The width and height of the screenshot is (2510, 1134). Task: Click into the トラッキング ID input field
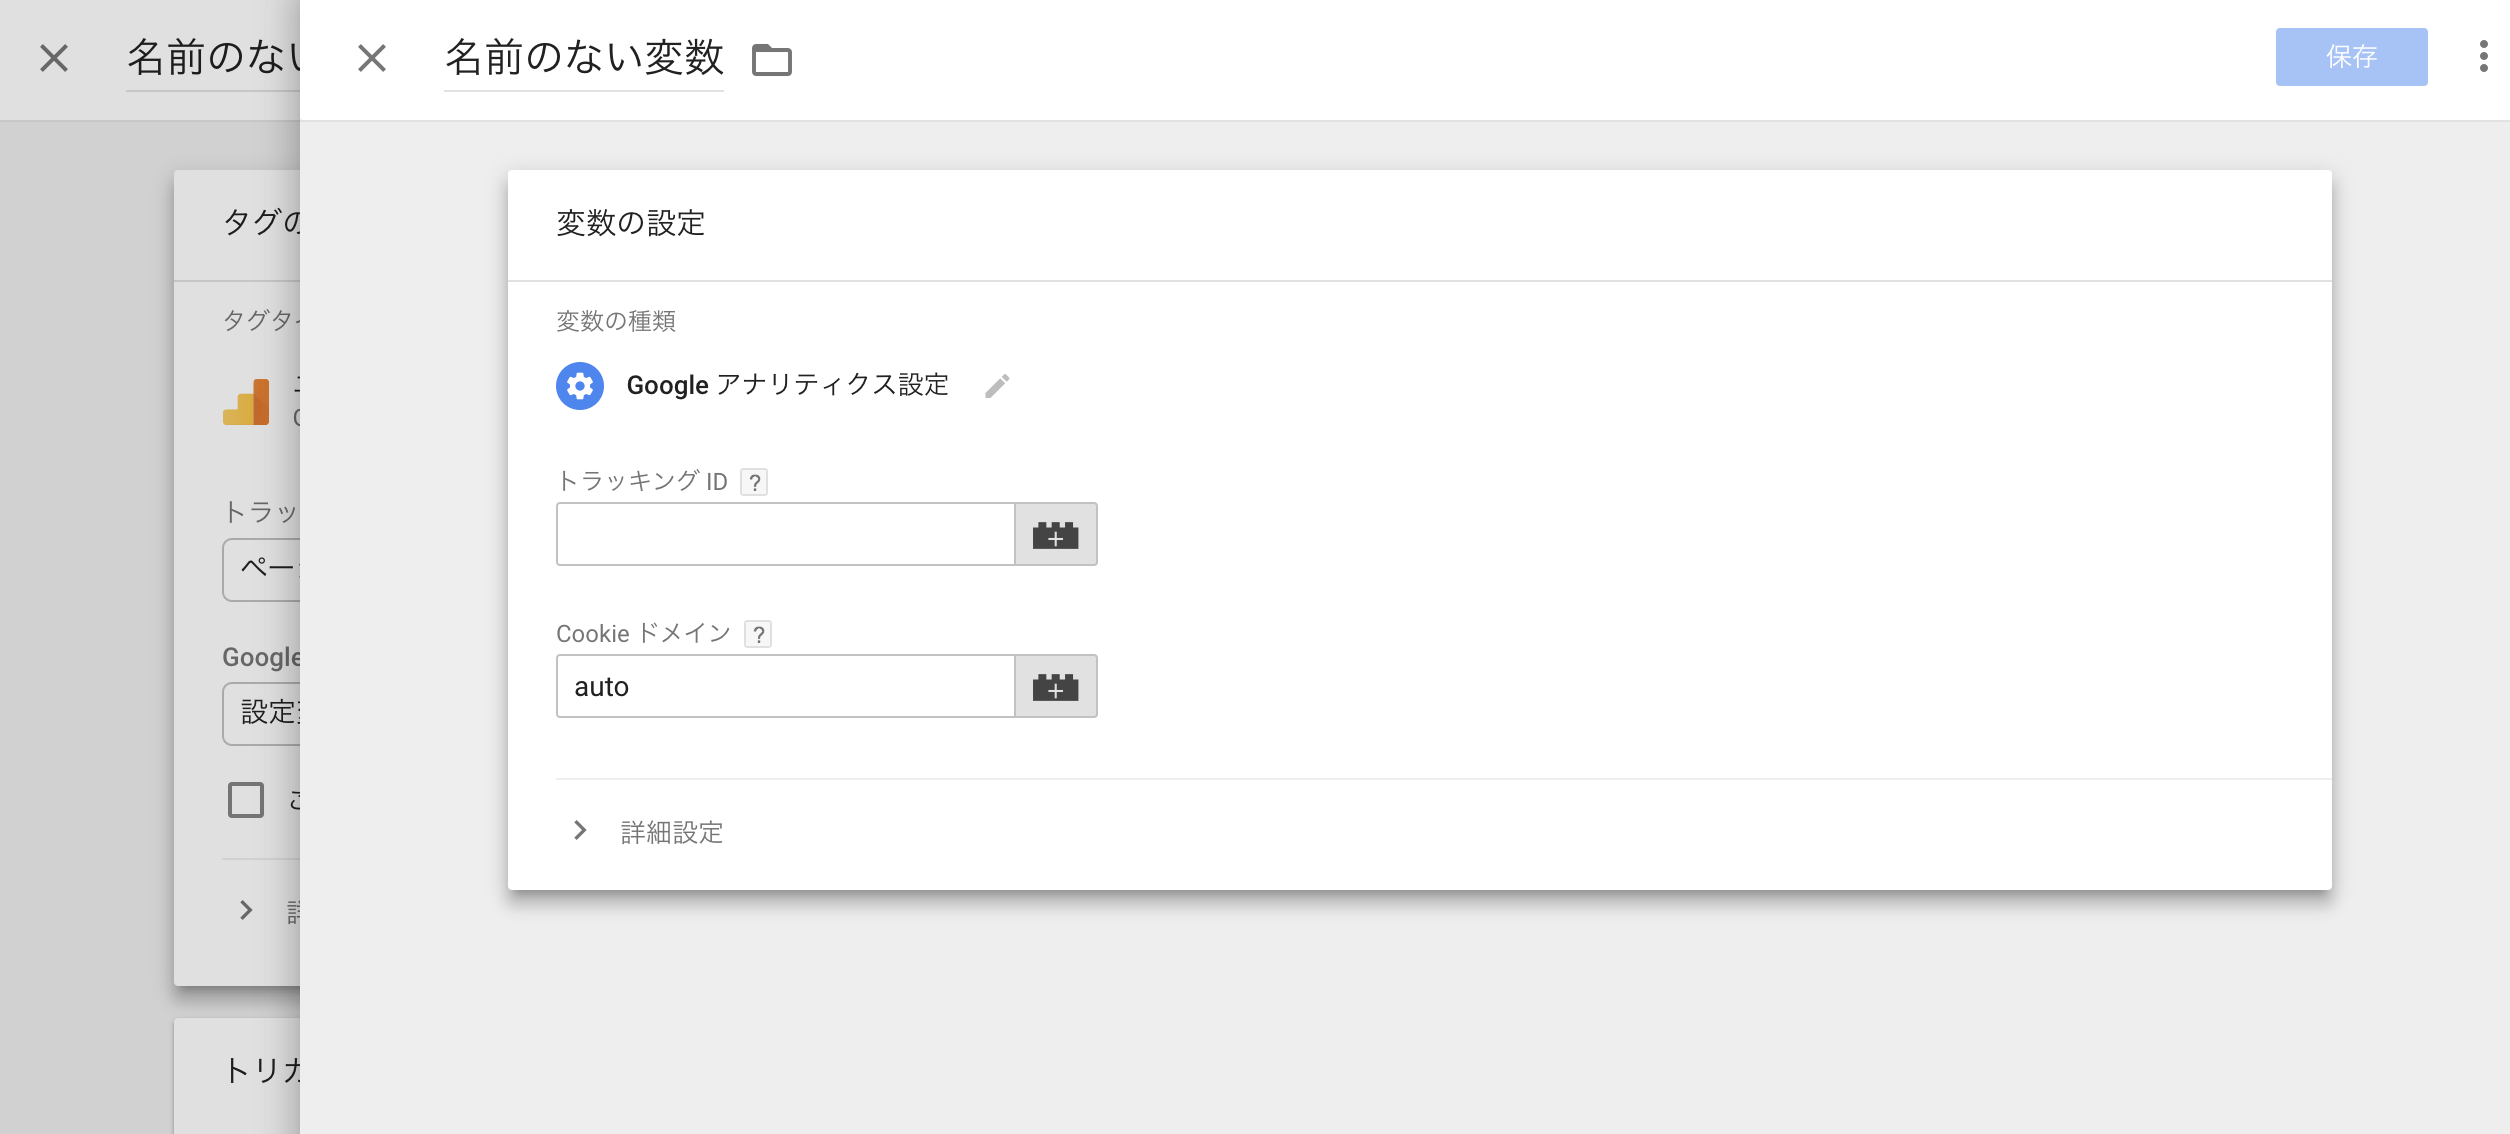click(786, 534)
